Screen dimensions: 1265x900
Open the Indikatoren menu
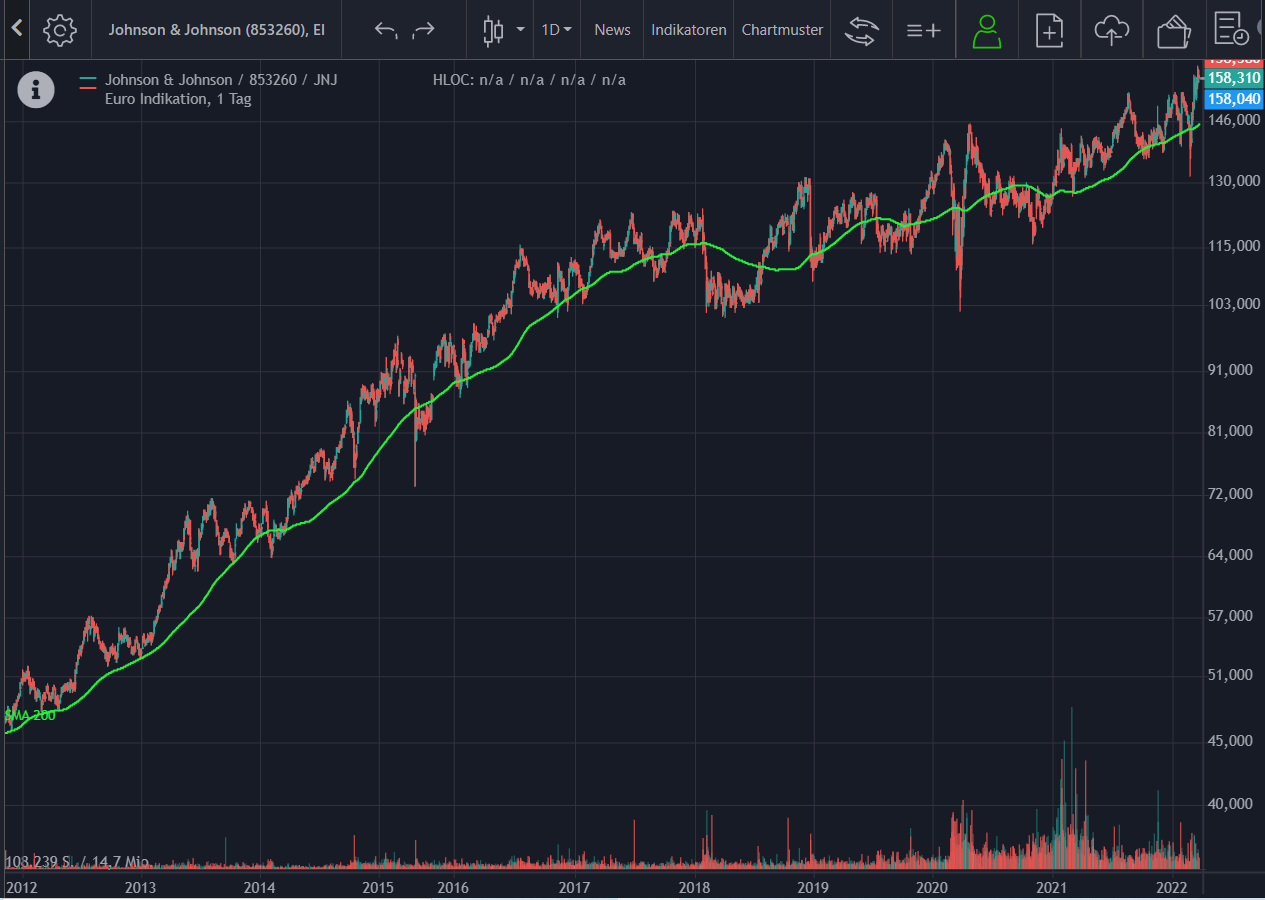coord(689,30)
